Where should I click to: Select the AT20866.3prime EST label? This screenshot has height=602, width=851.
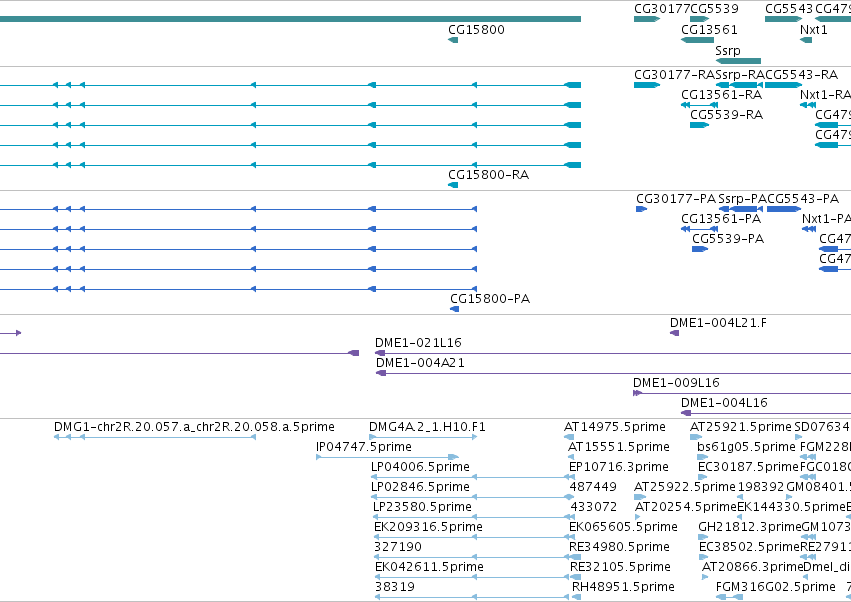click(753, 567)
